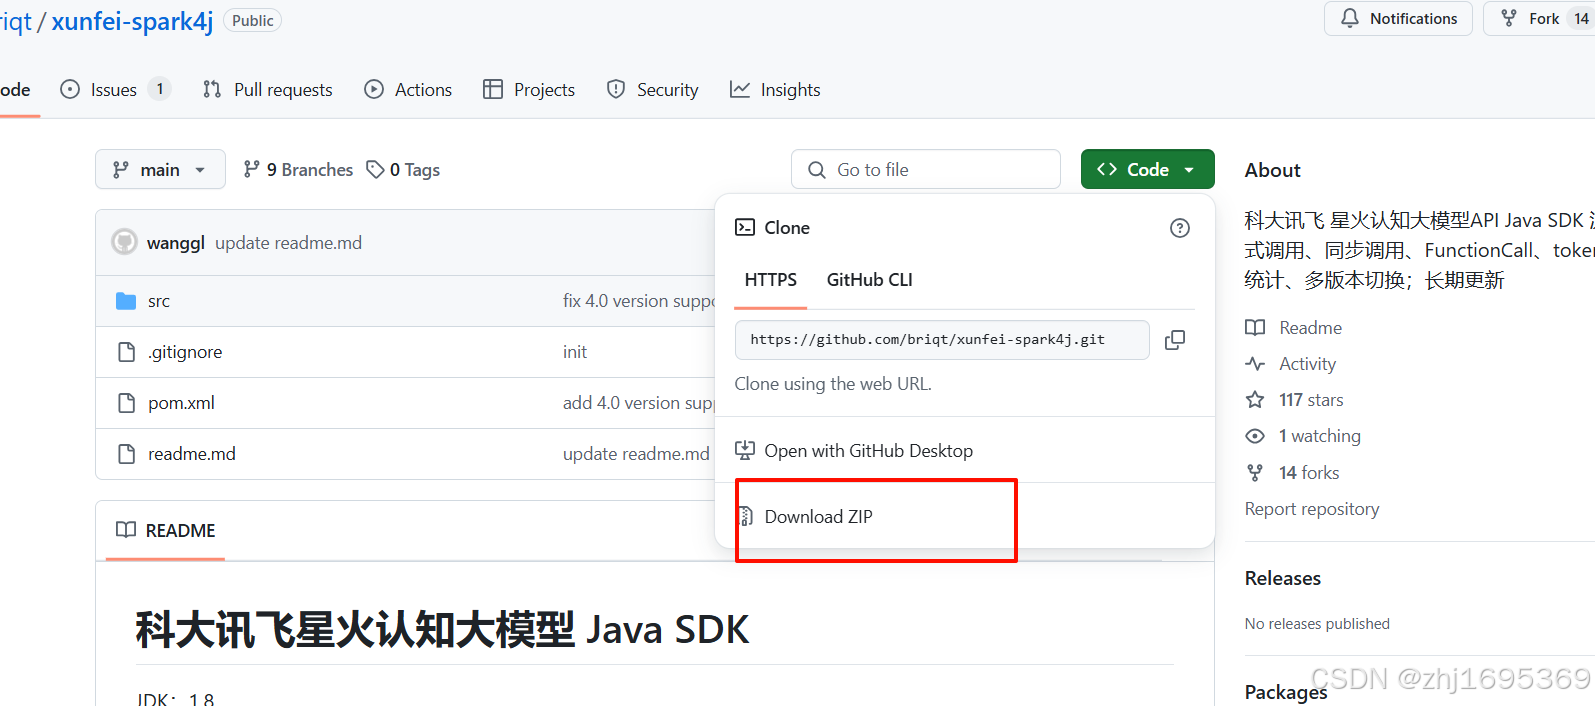Open the 1 watching link
The image size is (1595, 706).
pos(1320,436)
